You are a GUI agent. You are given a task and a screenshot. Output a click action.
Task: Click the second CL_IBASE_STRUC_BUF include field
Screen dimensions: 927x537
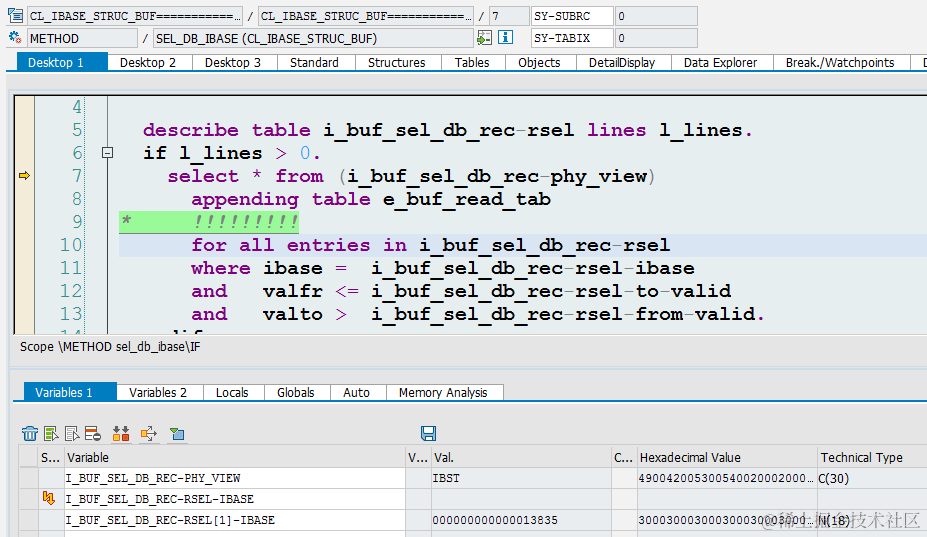coord(366,16)
